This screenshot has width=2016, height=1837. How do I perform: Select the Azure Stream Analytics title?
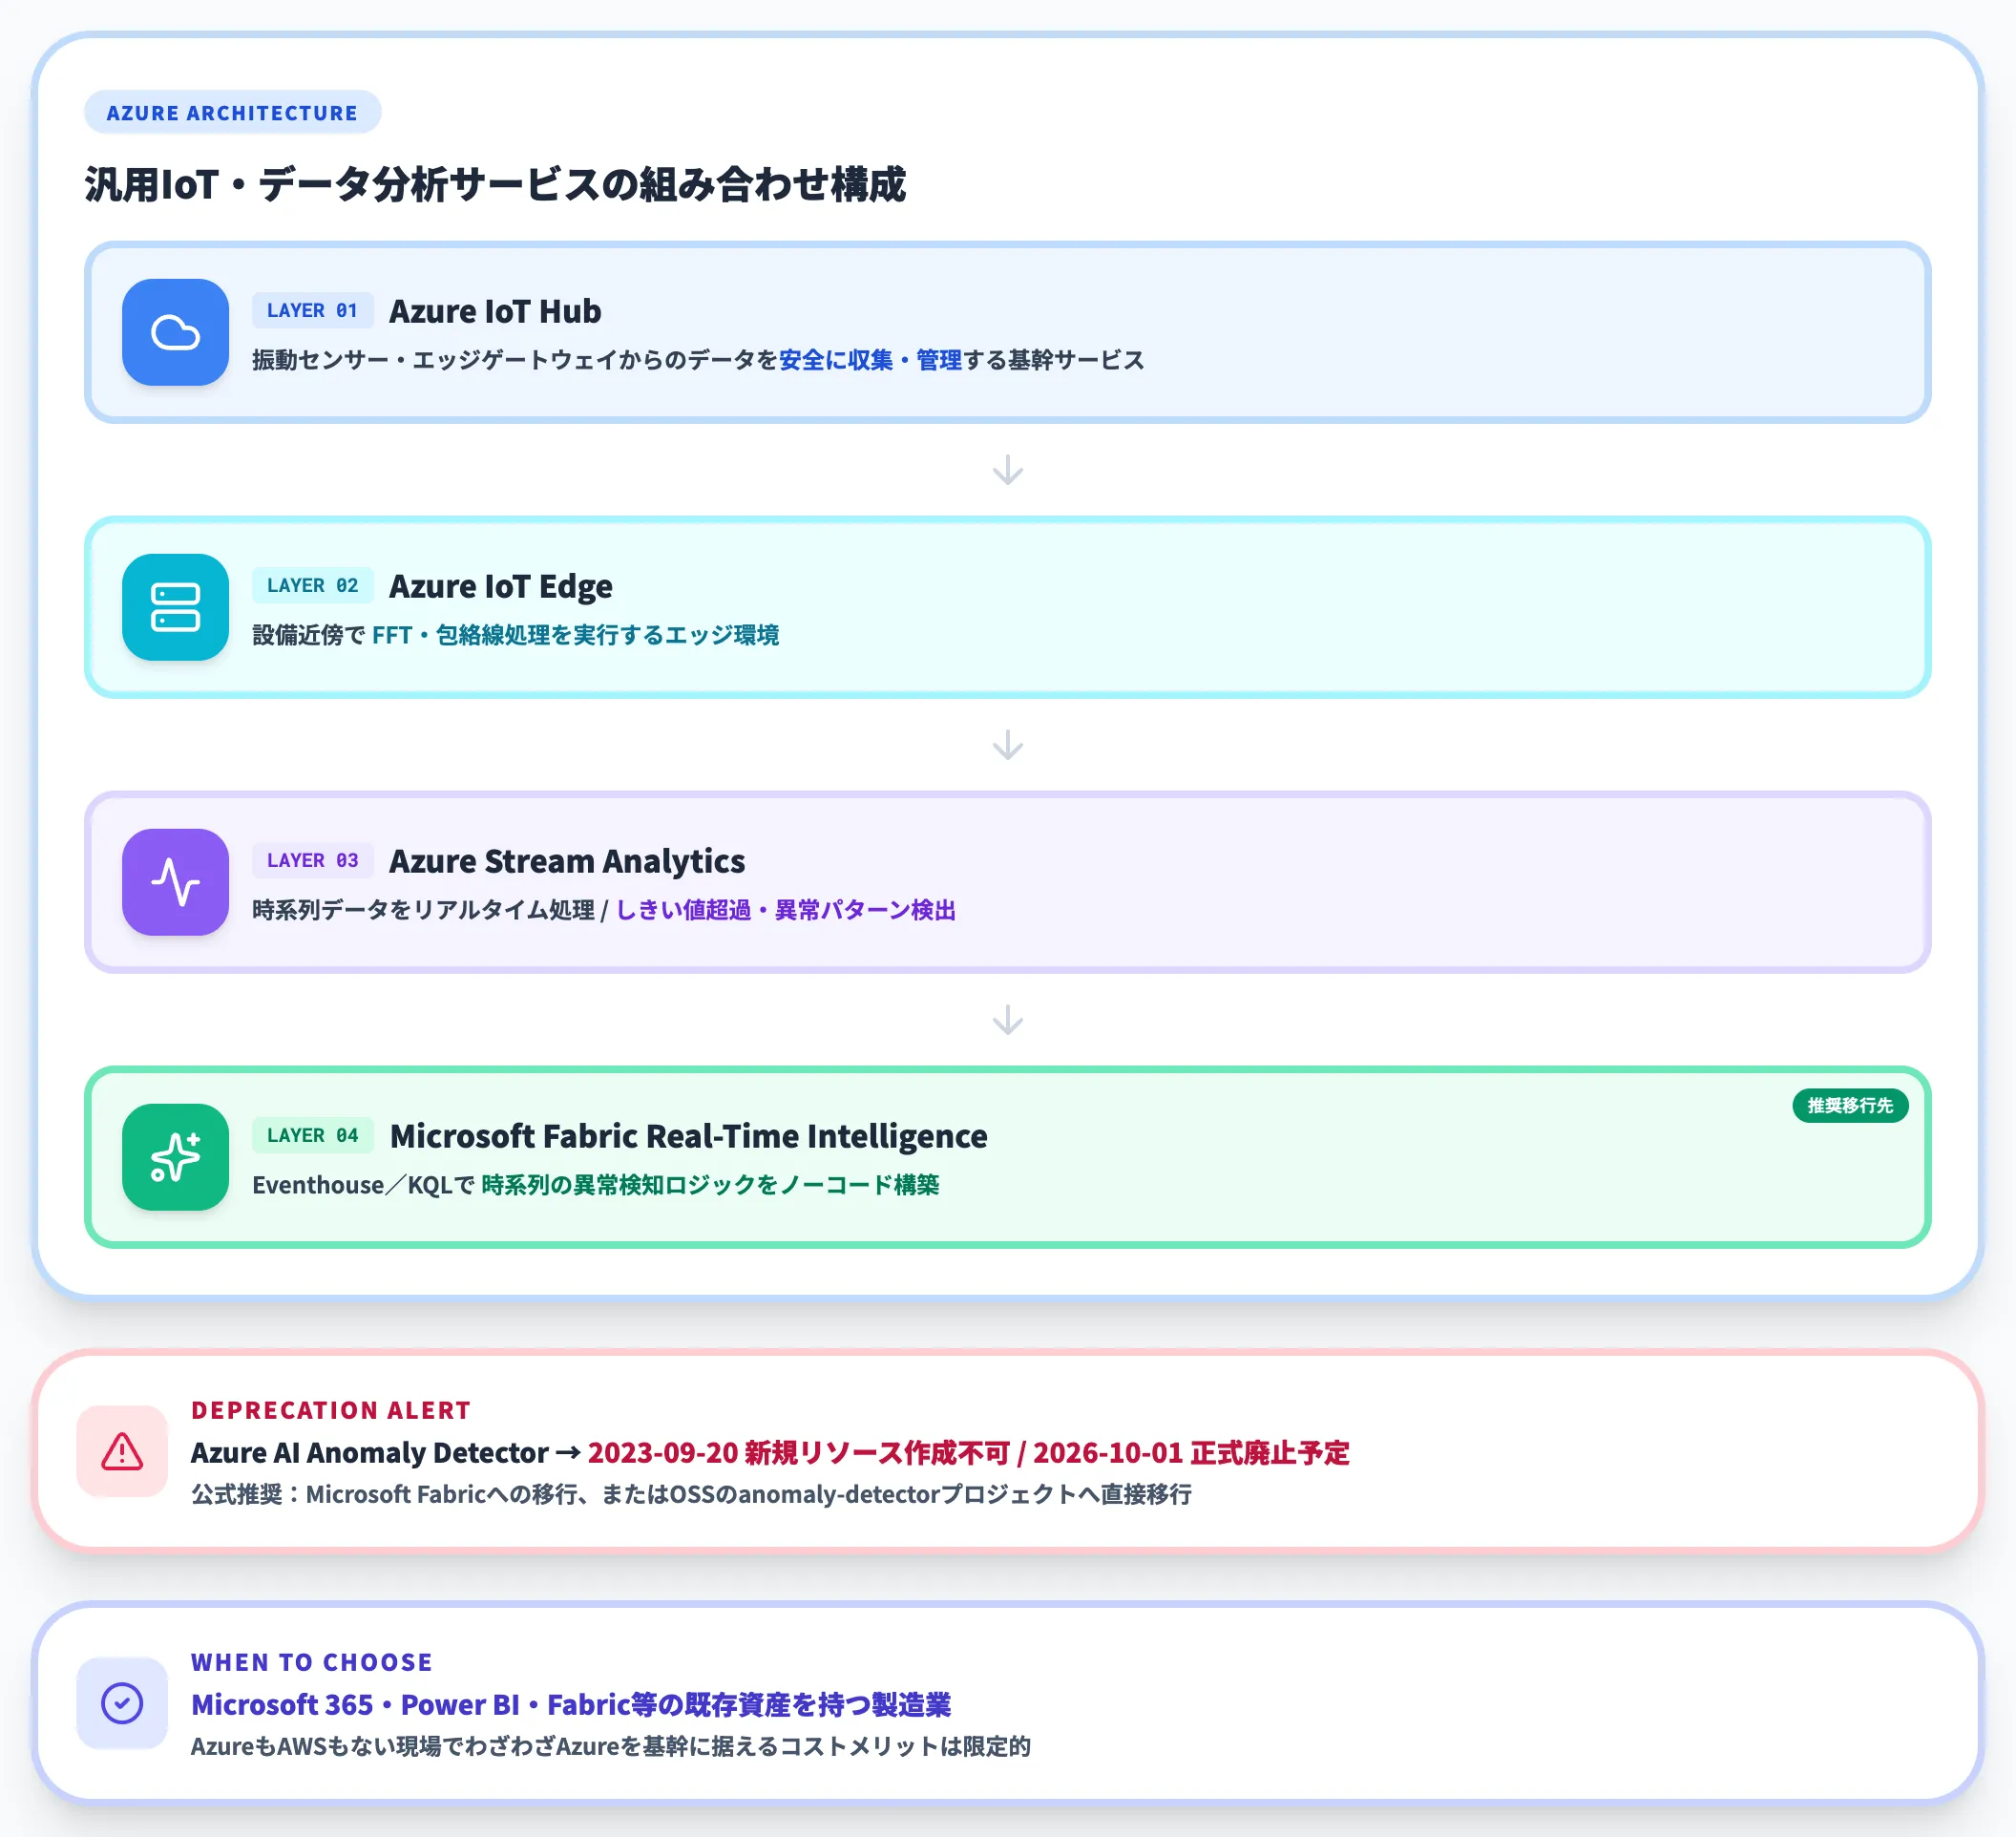pos(567,861)
